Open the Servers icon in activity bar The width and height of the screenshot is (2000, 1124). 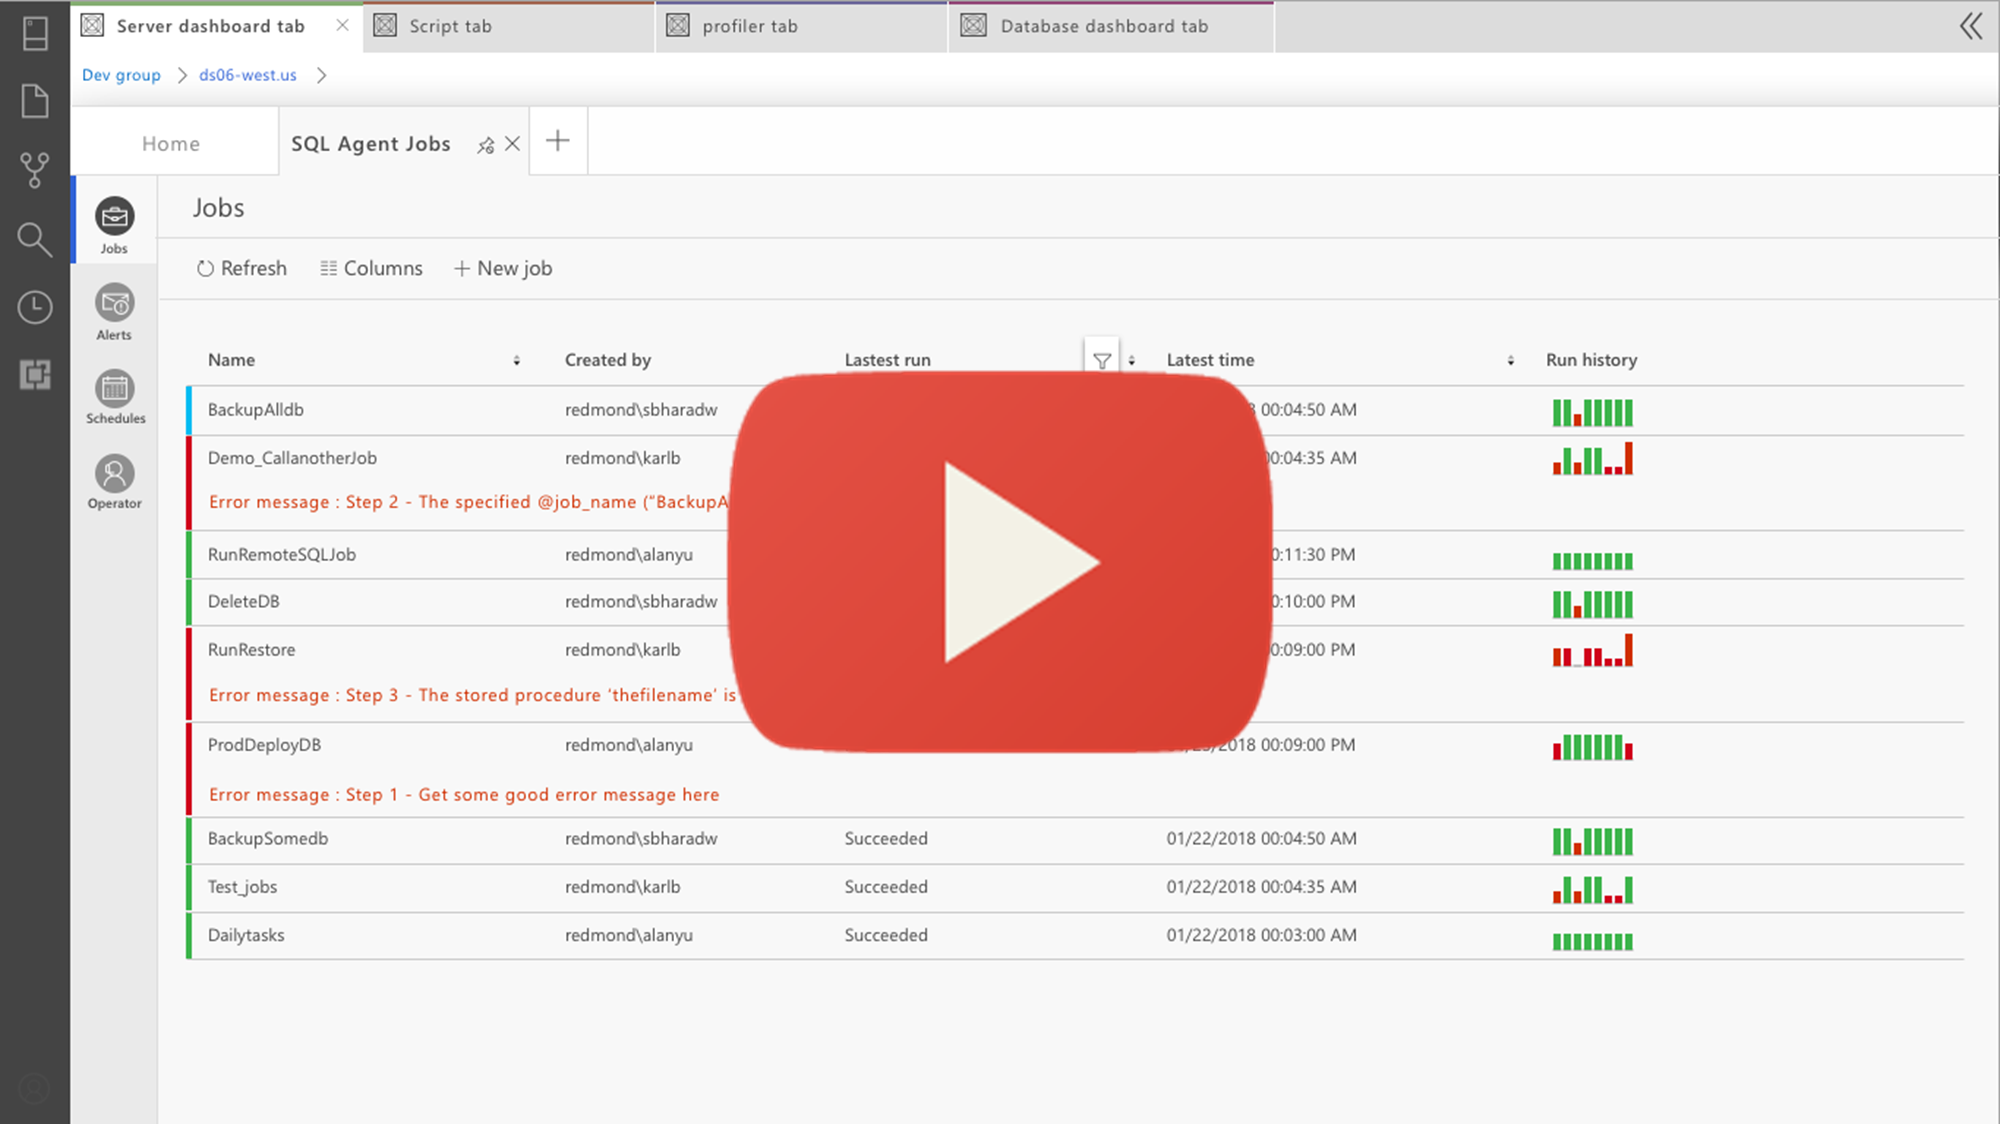coord(35,33)
